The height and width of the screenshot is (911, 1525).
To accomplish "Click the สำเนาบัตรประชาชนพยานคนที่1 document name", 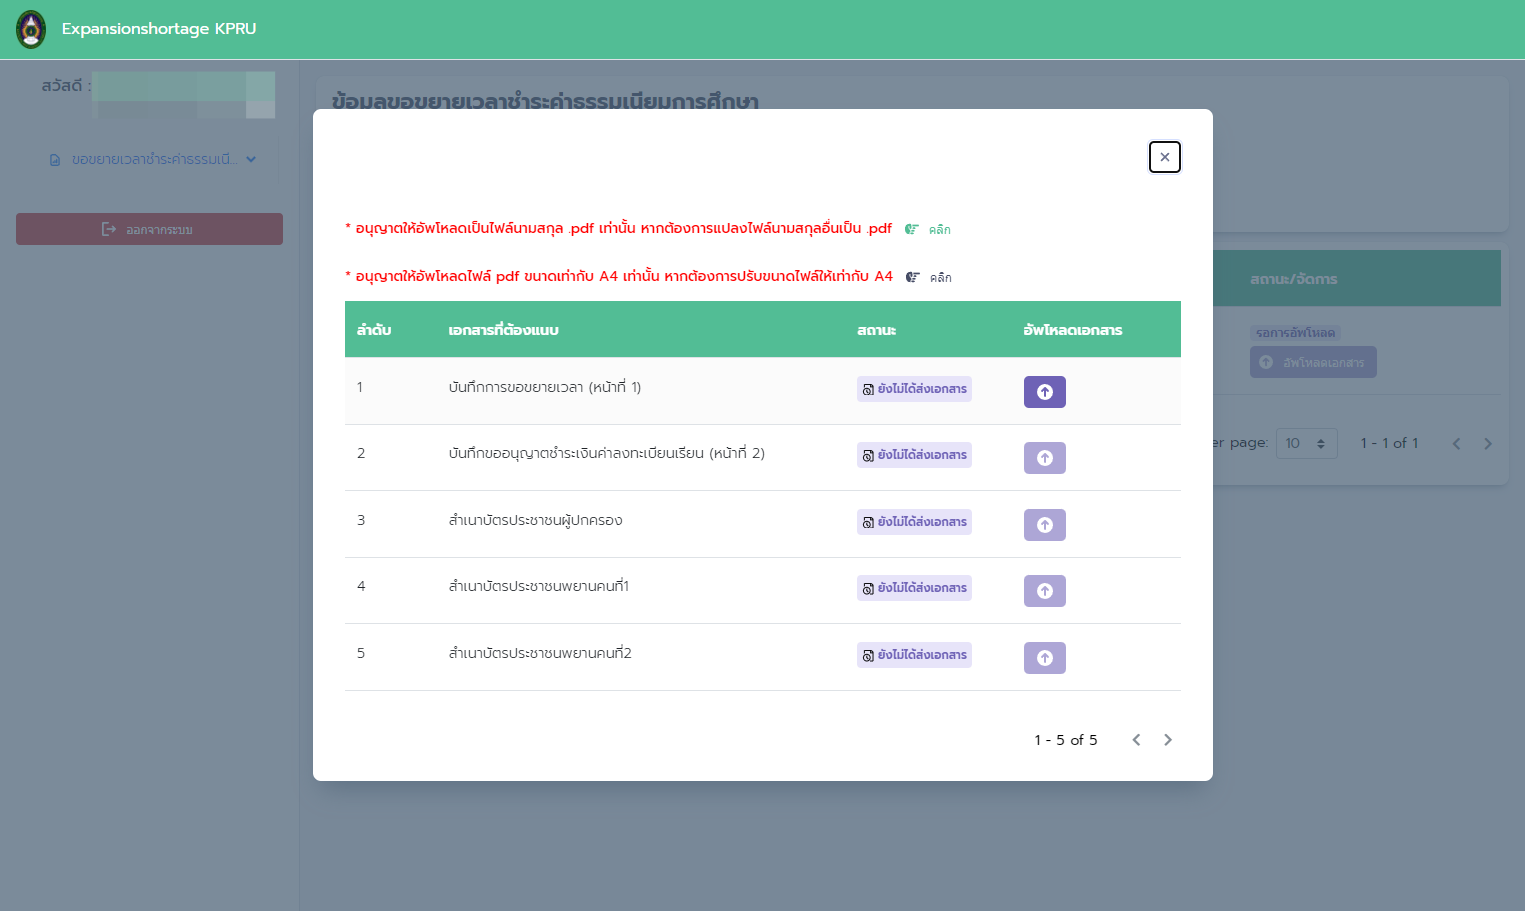I will 539,586.
